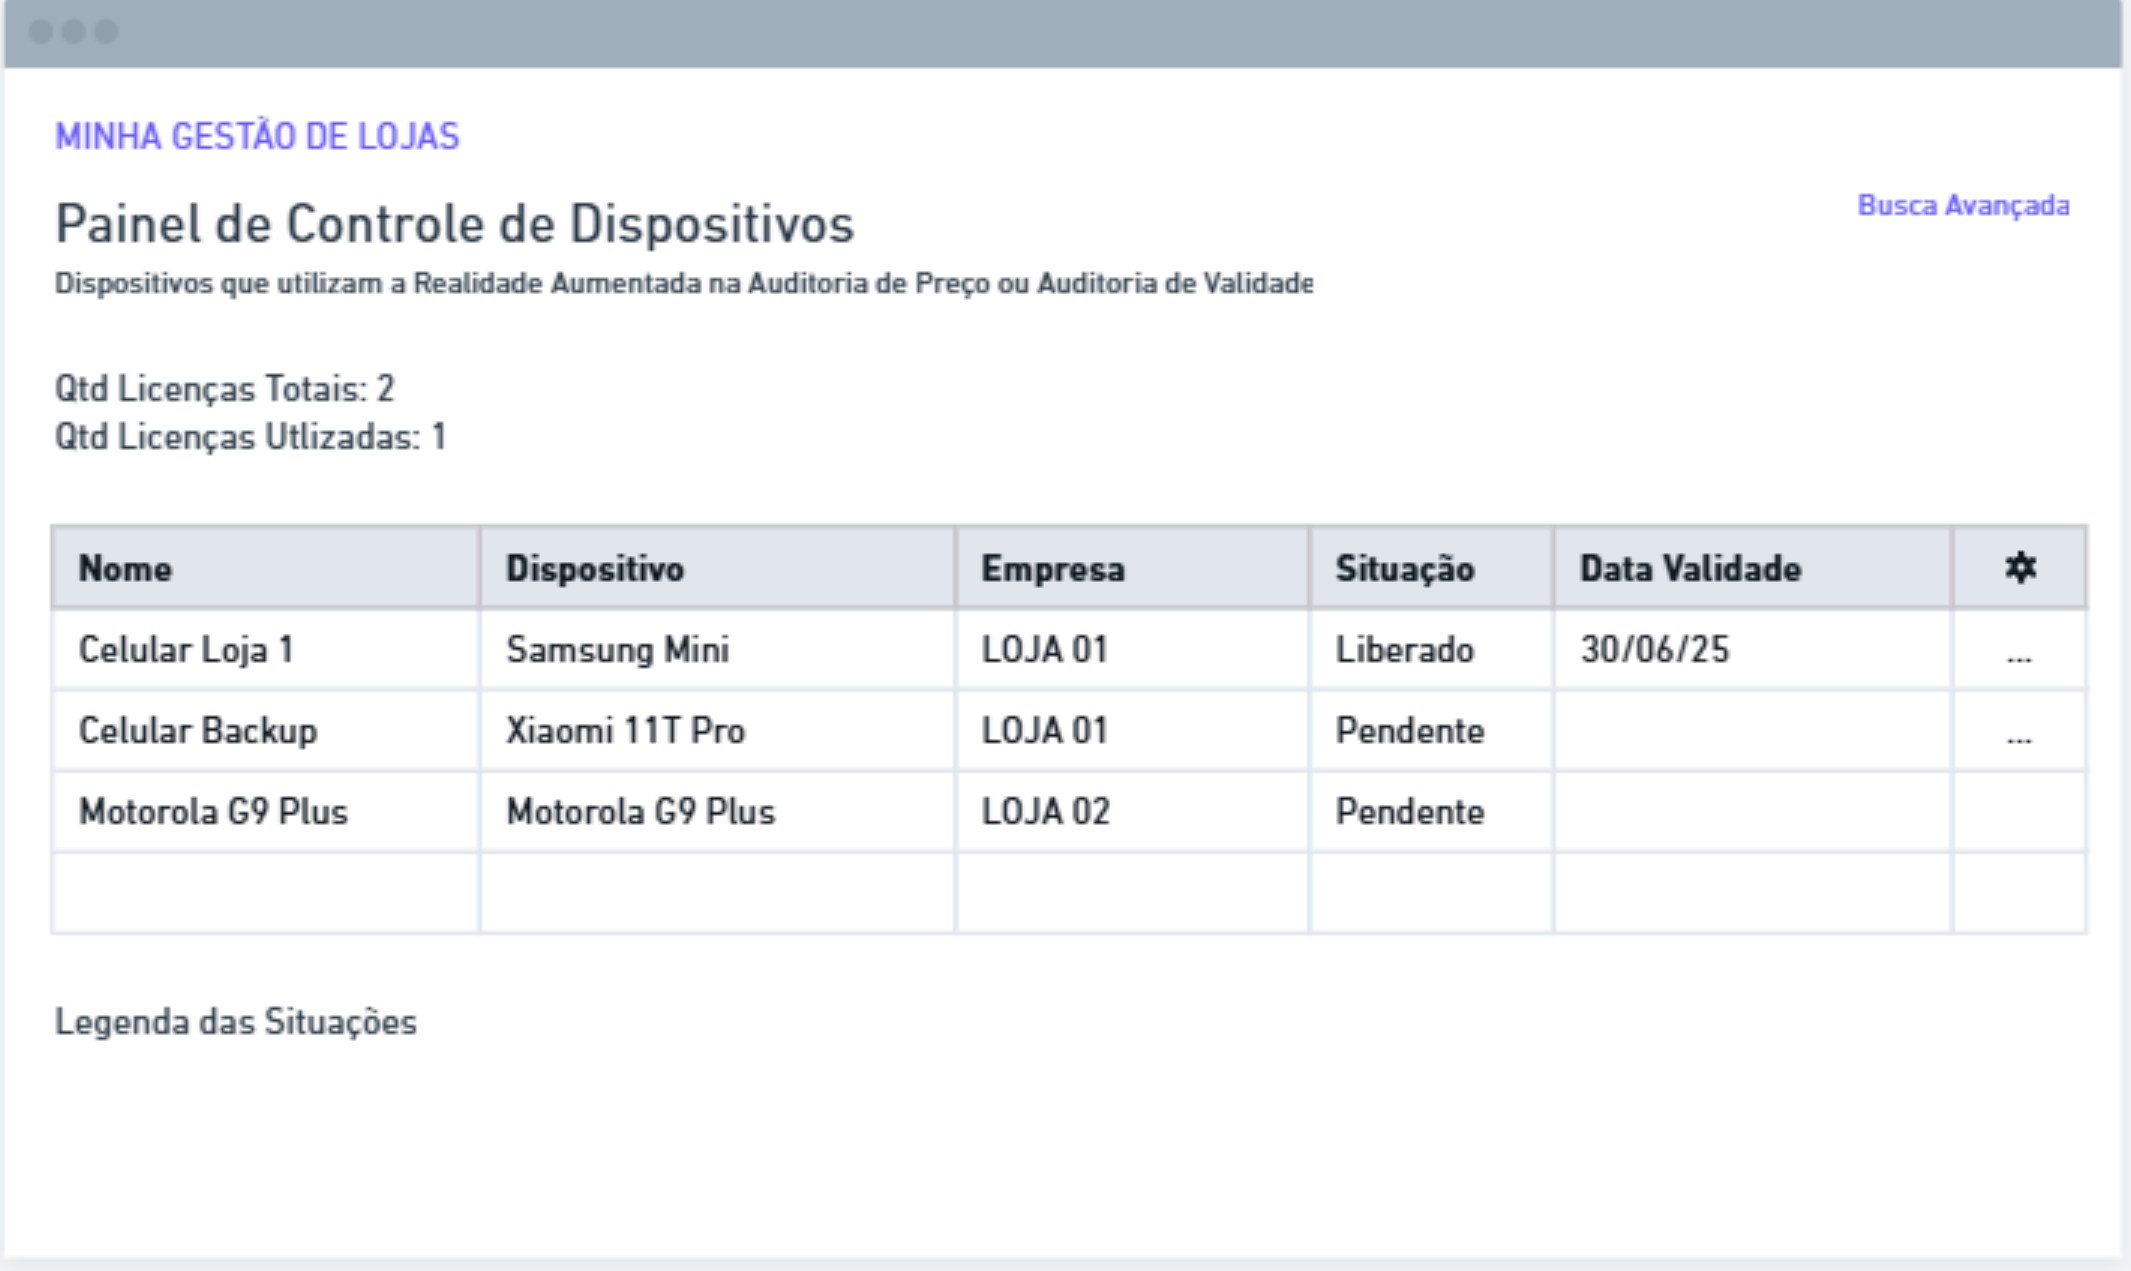Click the Liberado status cell
The height and width of the screenshot is (1271, 2131).
coord(1405,650)
